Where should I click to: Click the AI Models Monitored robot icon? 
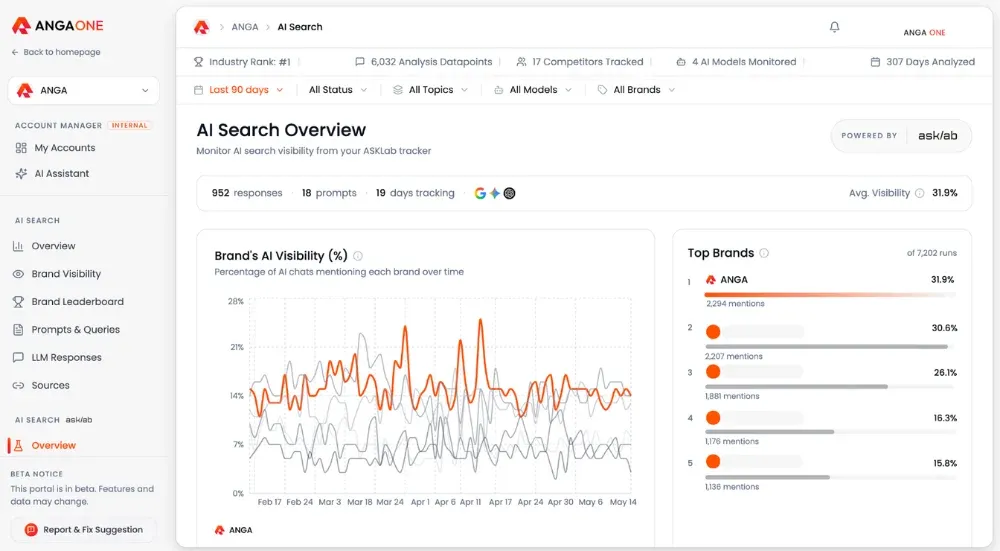(681, 62)
